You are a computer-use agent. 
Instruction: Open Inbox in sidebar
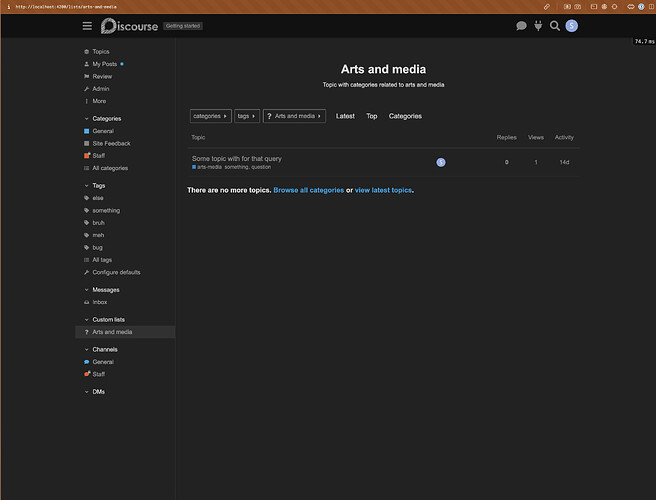click(x=100, y=302)
